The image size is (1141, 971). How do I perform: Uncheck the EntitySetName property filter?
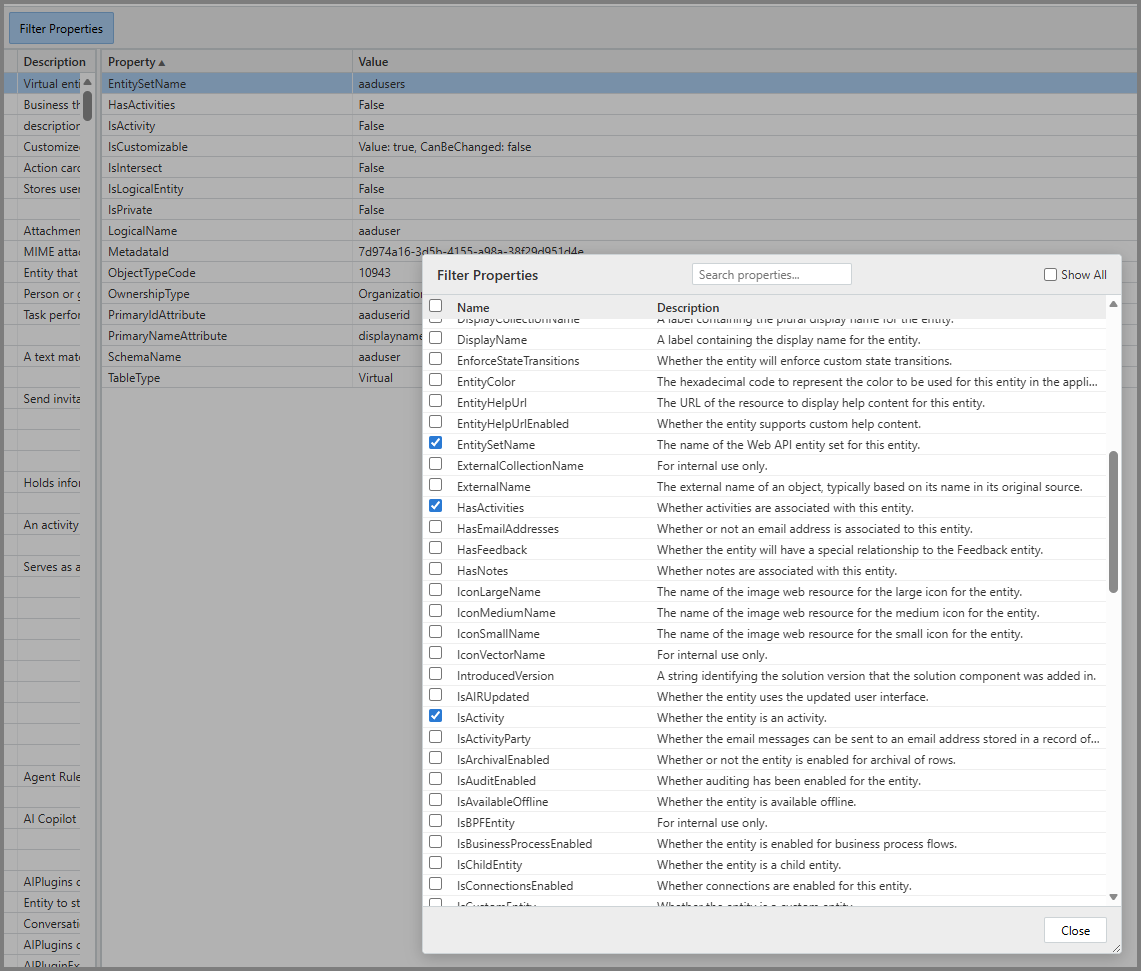click(x=435, y=443)
